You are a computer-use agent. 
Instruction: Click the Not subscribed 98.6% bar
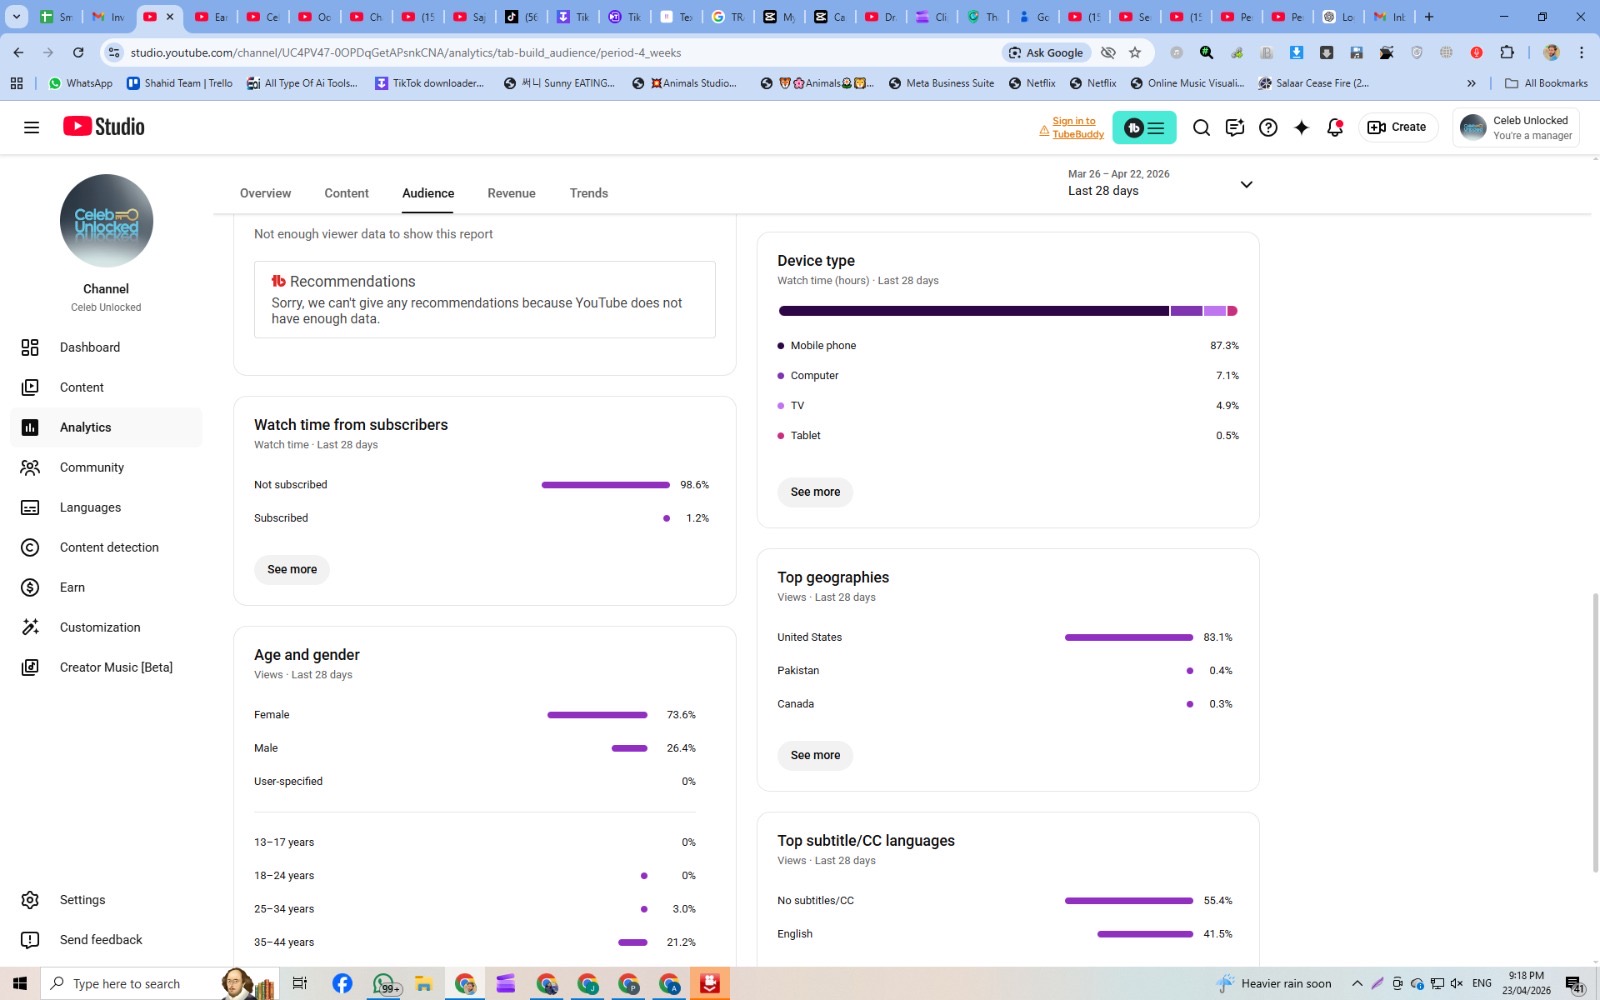pos(606,485)
